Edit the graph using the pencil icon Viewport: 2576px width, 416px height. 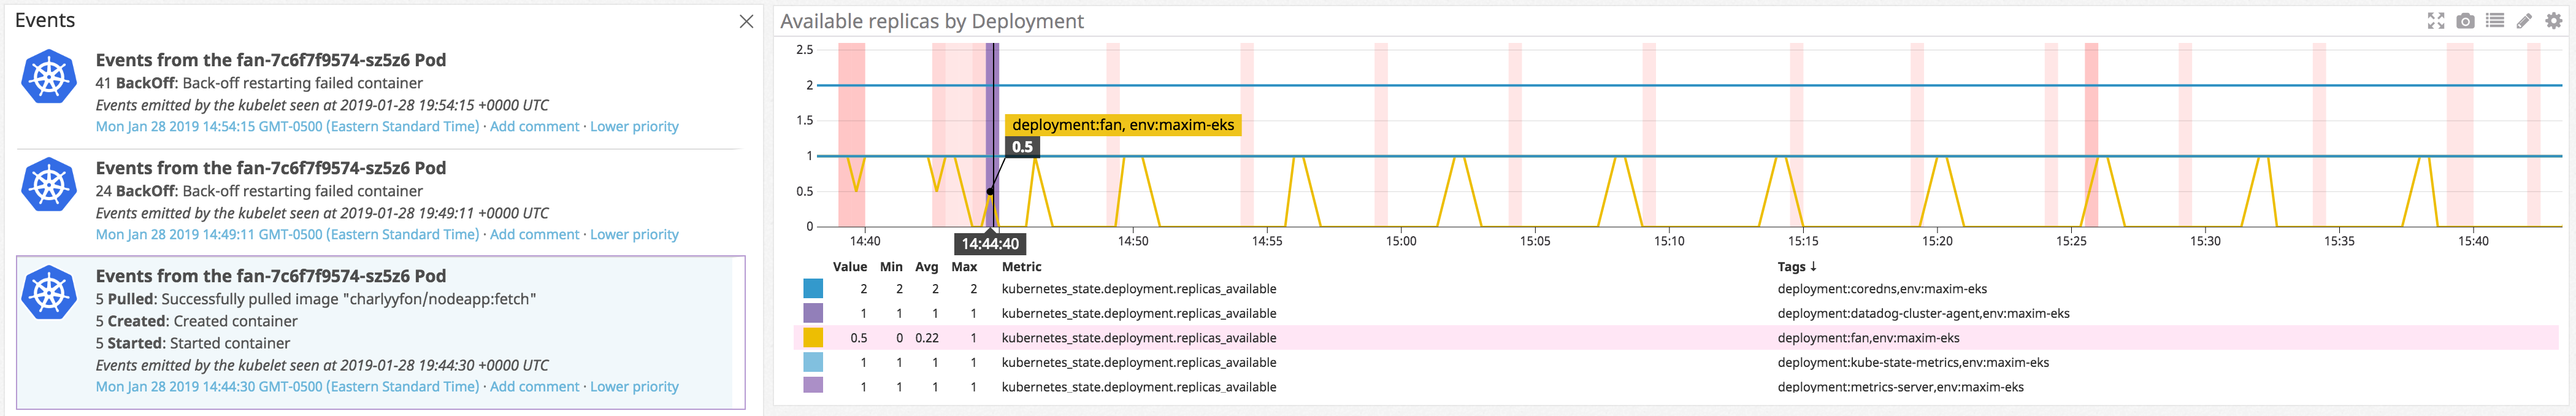(x=2524, y=21)
